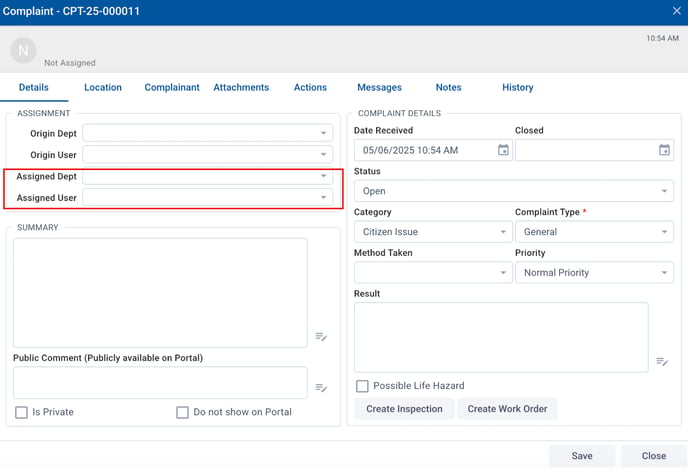Screen dimensions: 688x468
Task: Click the Not Assigned user avatar
Action: point(23,50)
